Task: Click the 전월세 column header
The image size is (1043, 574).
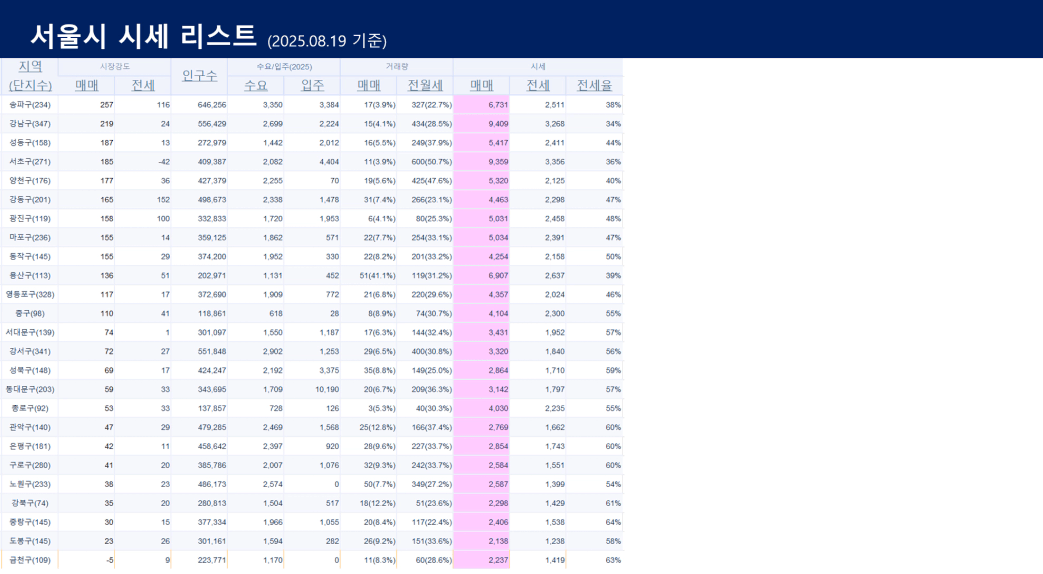Action: pyautogui.click(x=425, y=85)
